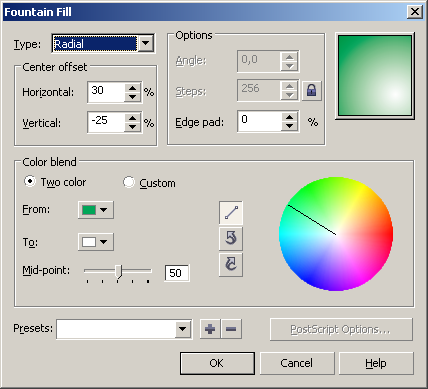Click the Edge pad input field

click(260, 121)
